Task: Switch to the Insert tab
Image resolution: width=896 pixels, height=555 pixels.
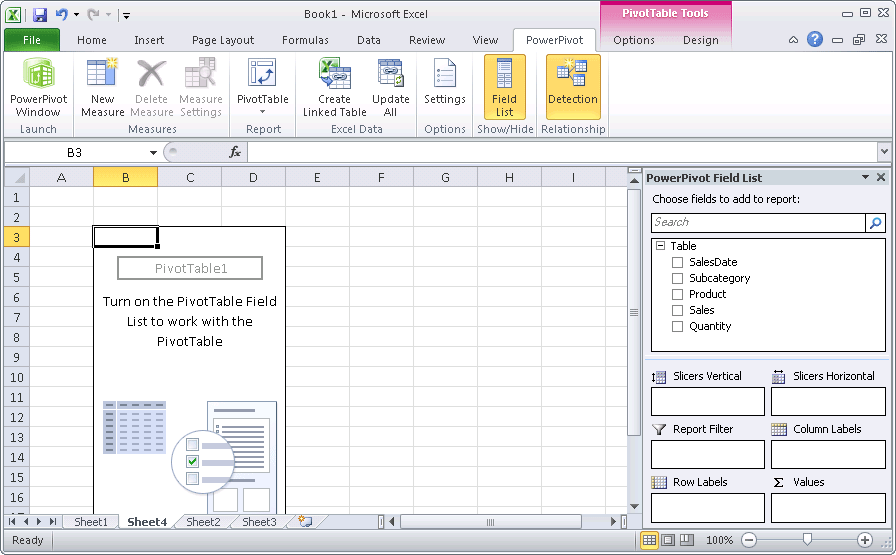Action: (149, 40)
